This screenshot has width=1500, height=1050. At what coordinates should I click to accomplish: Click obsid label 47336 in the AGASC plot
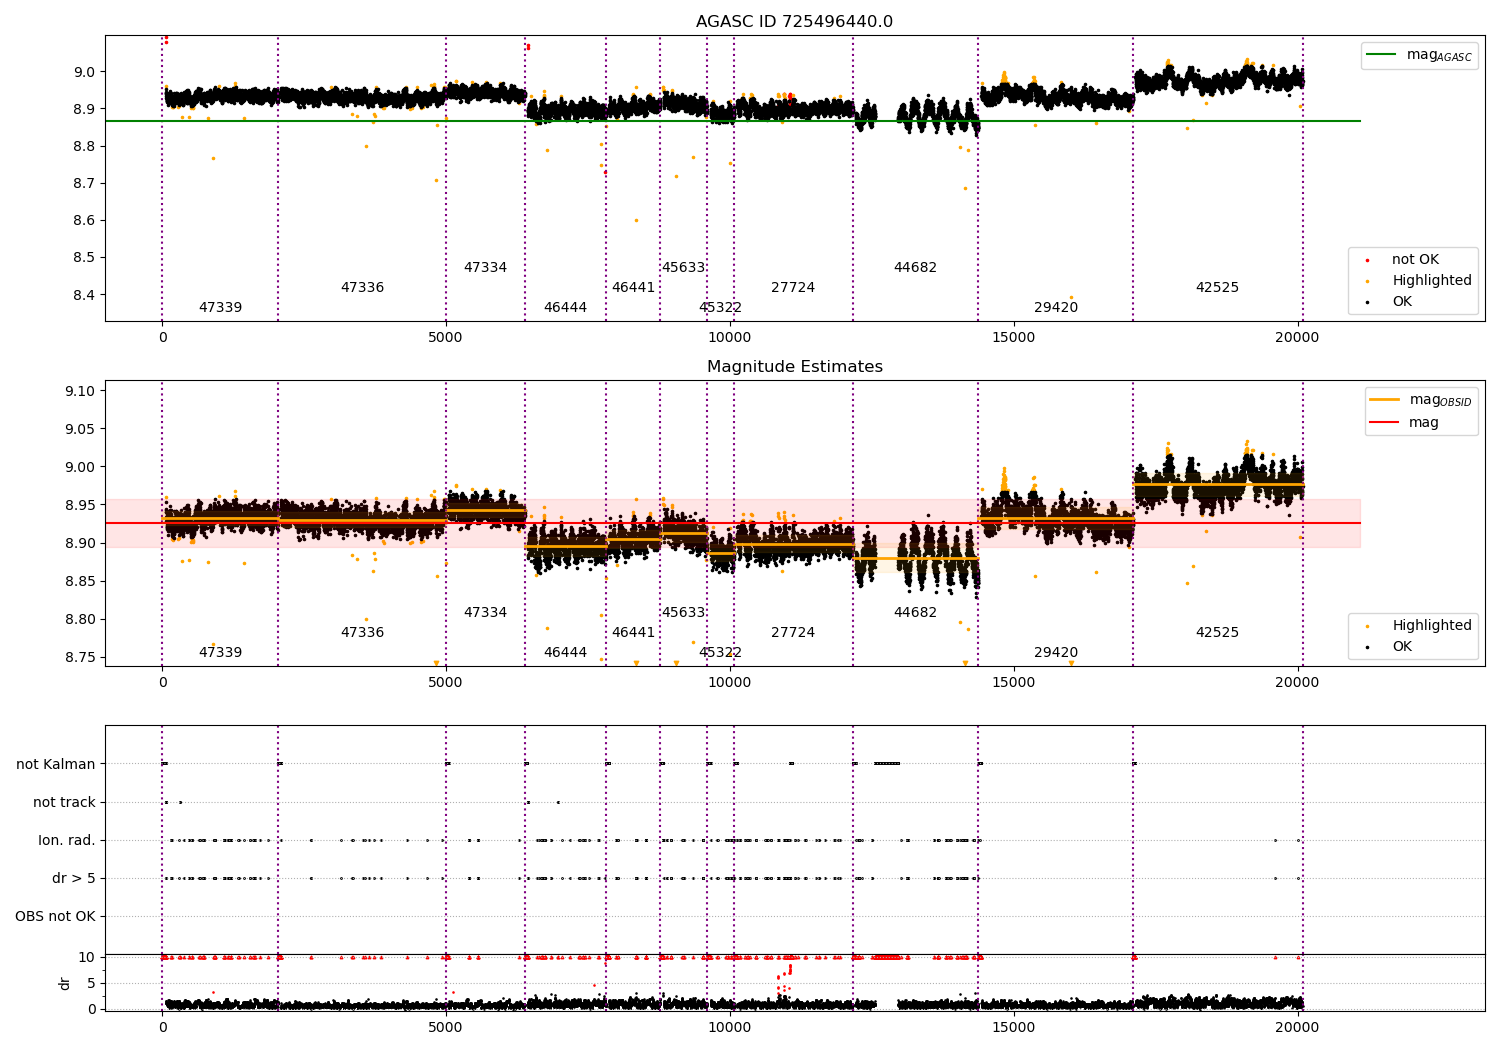362,288
